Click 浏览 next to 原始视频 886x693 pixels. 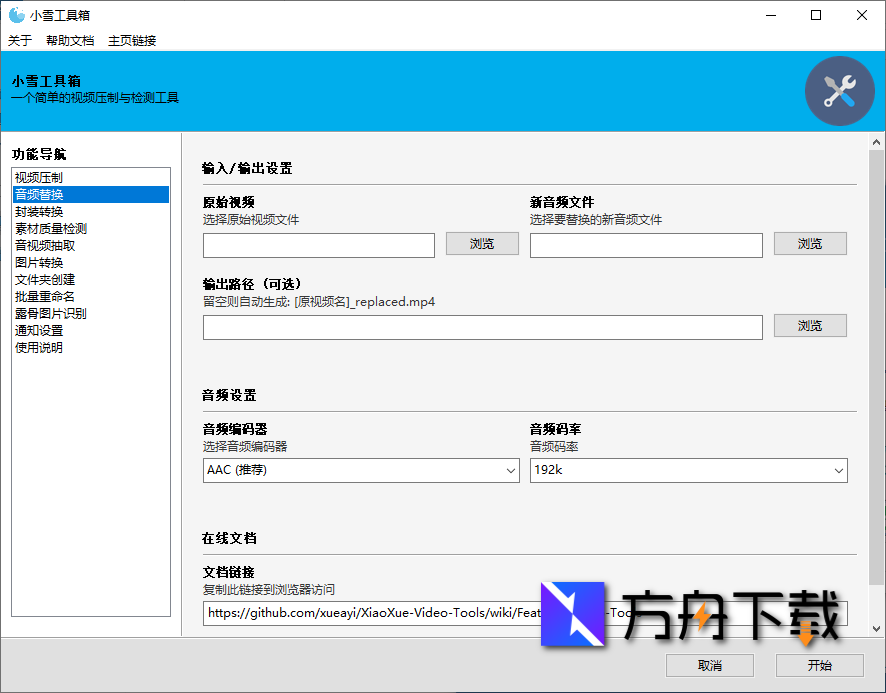click(482, 243)
